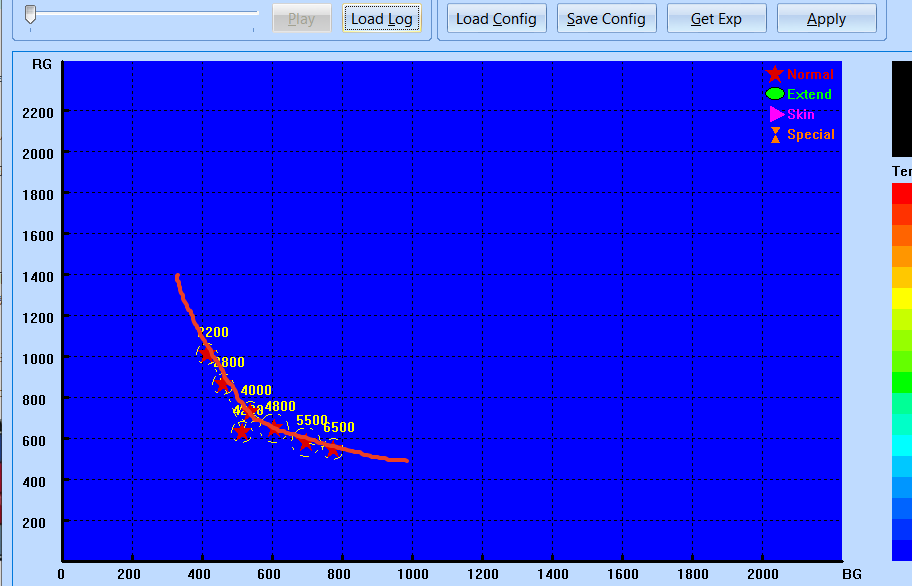Click the yellow swatch on temperature scale

click(x=902, y=298)
